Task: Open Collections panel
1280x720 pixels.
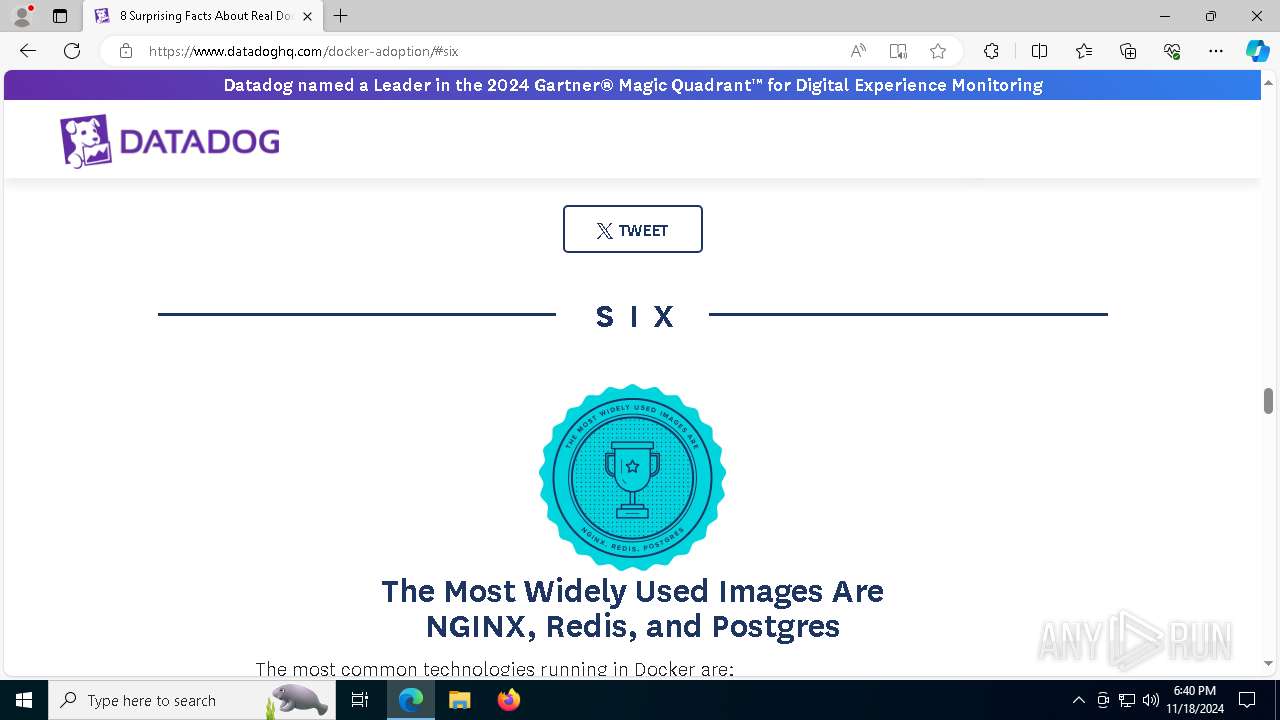Action: [x=1128, y=51]
